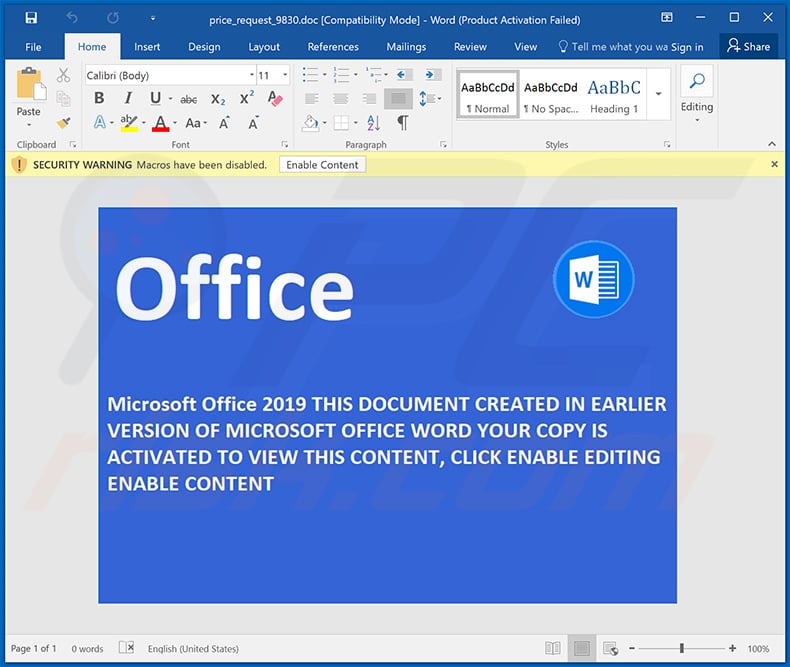
Task: Click Increase Indent icon
Action: (x=431, y=75)
